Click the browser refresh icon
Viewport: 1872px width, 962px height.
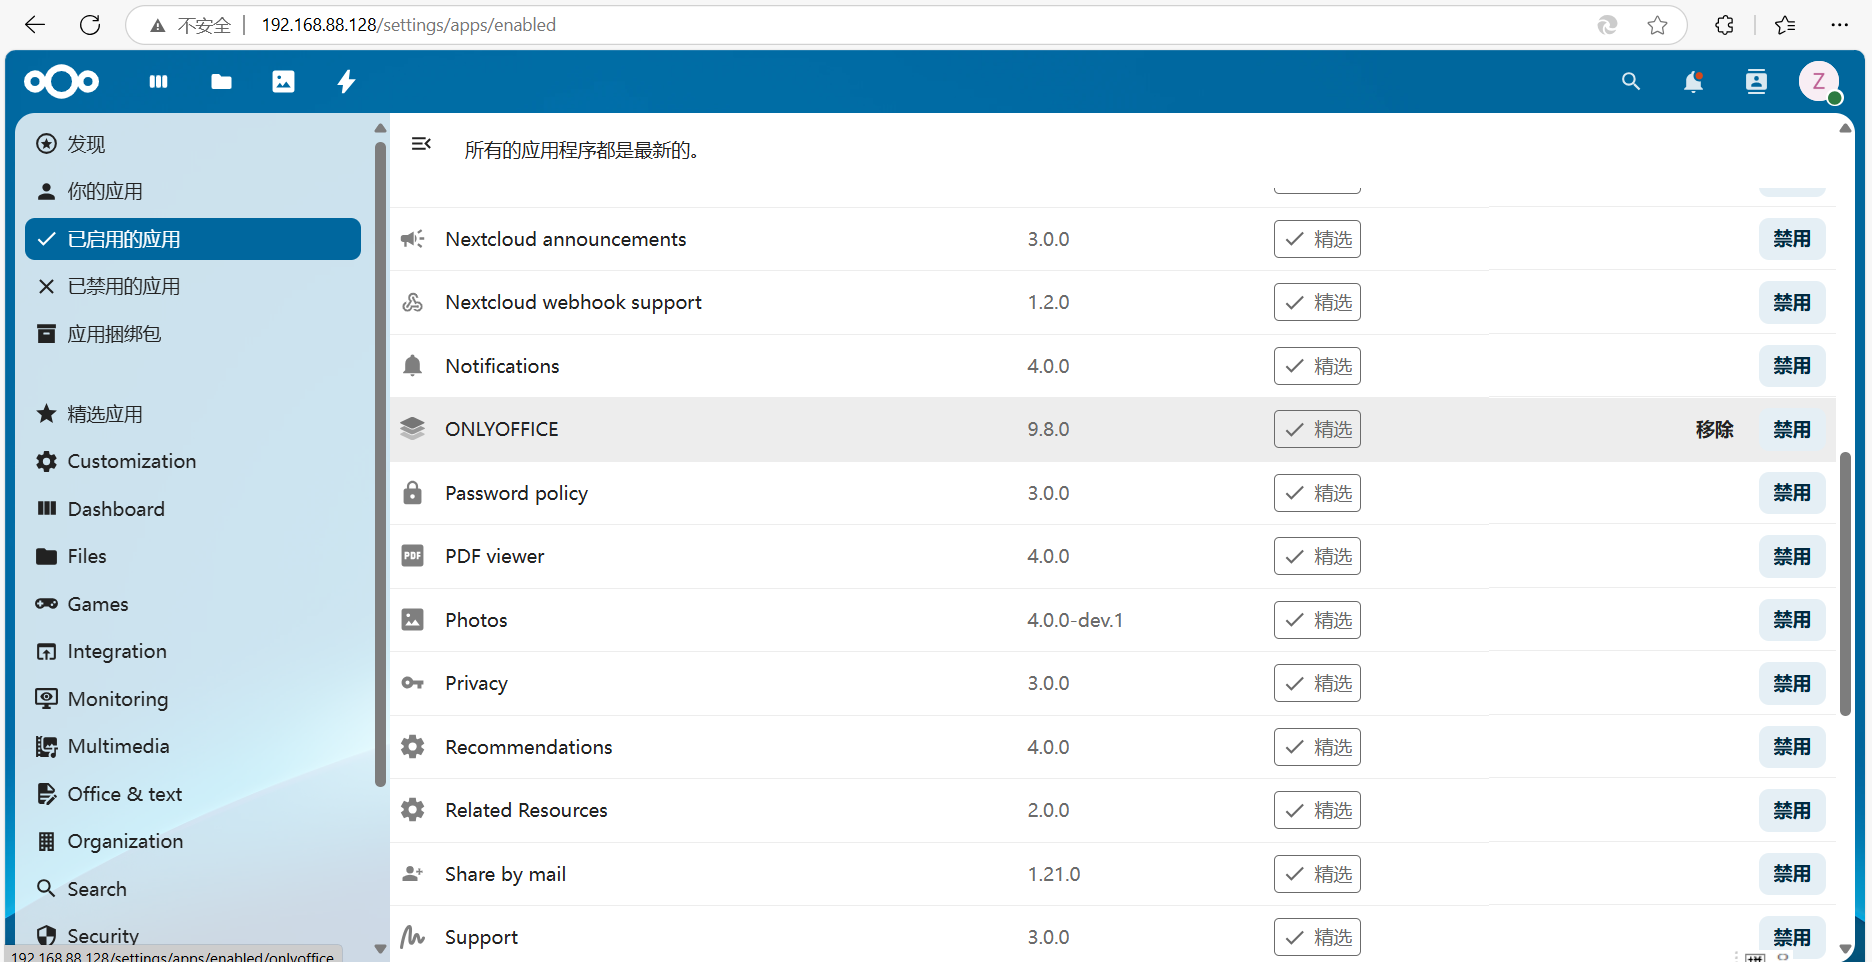[x=89, y=25]
